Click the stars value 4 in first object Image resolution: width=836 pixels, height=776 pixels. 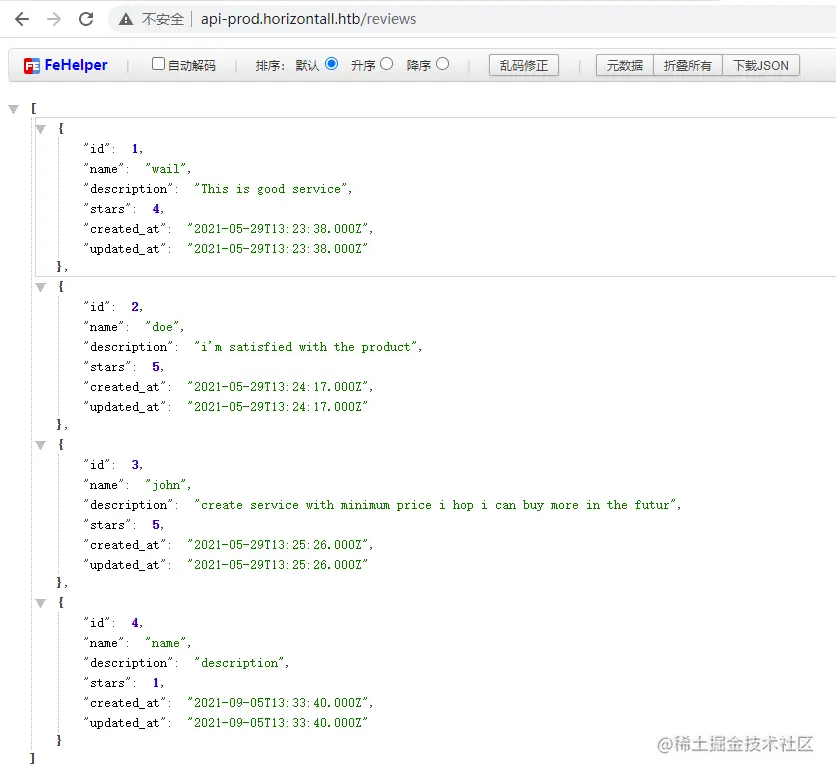pyautogui.click(x=156, y=209)
